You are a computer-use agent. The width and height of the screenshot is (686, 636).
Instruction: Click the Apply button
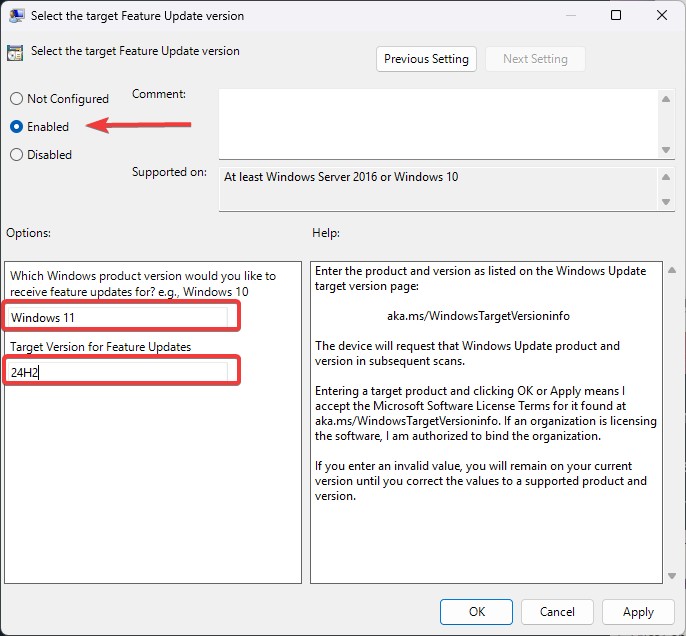click(x=638, y=612)
